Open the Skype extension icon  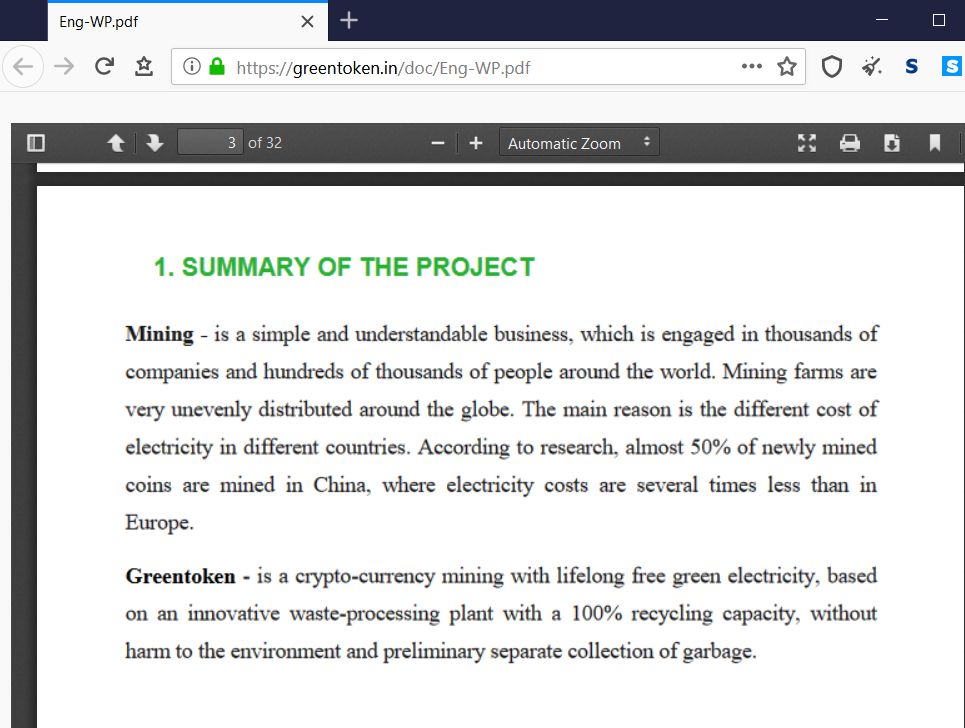pyautogui.click(x=951, y=66)
